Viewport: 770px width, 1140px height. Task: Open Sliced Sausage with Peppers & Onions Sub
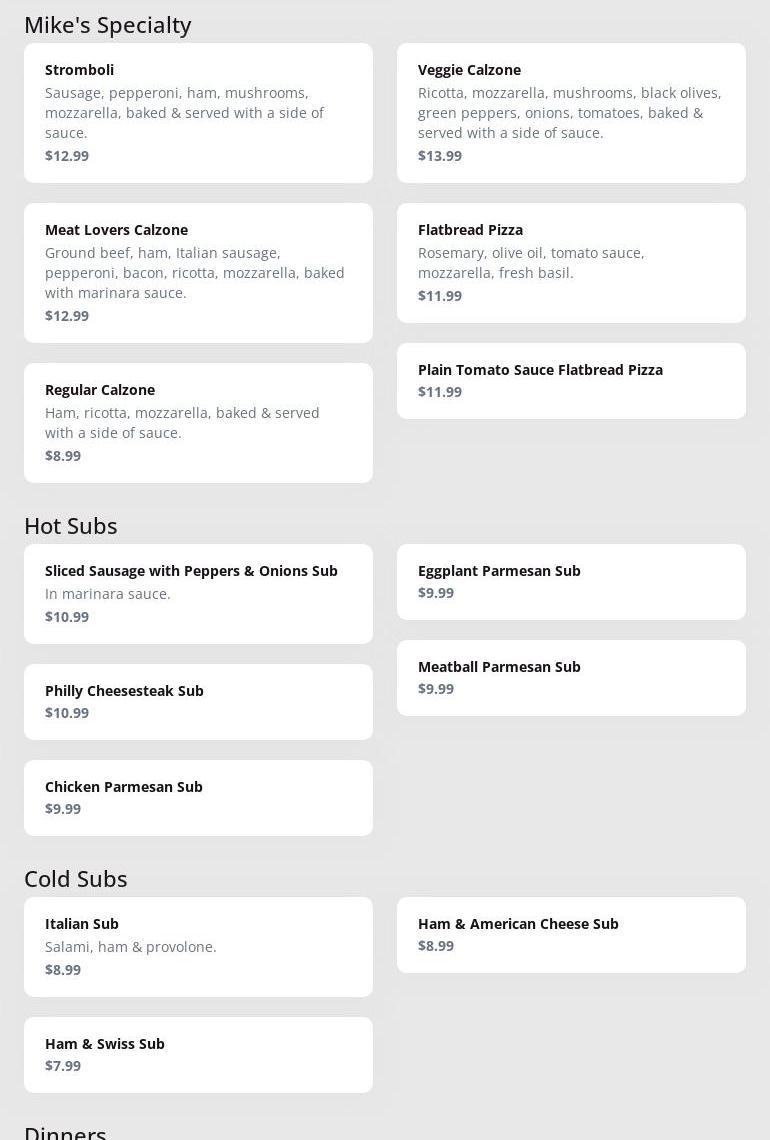click(198, 593)
